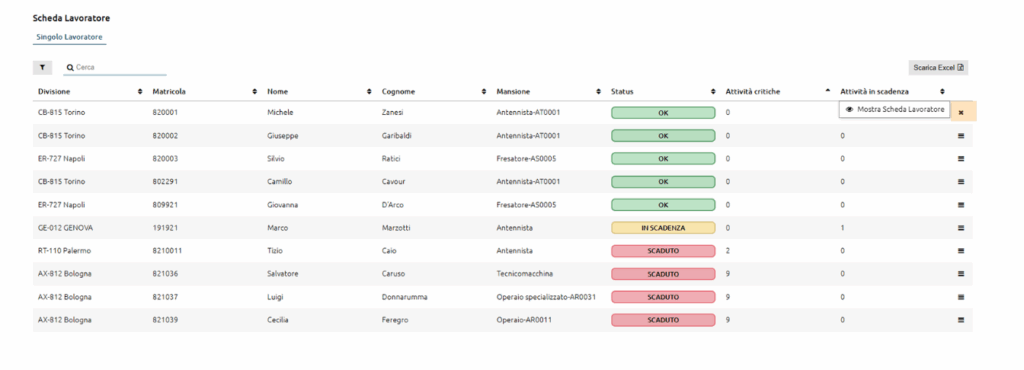
Task: Download table with Scarica Excel button
Action: click(x=938, y=67)
